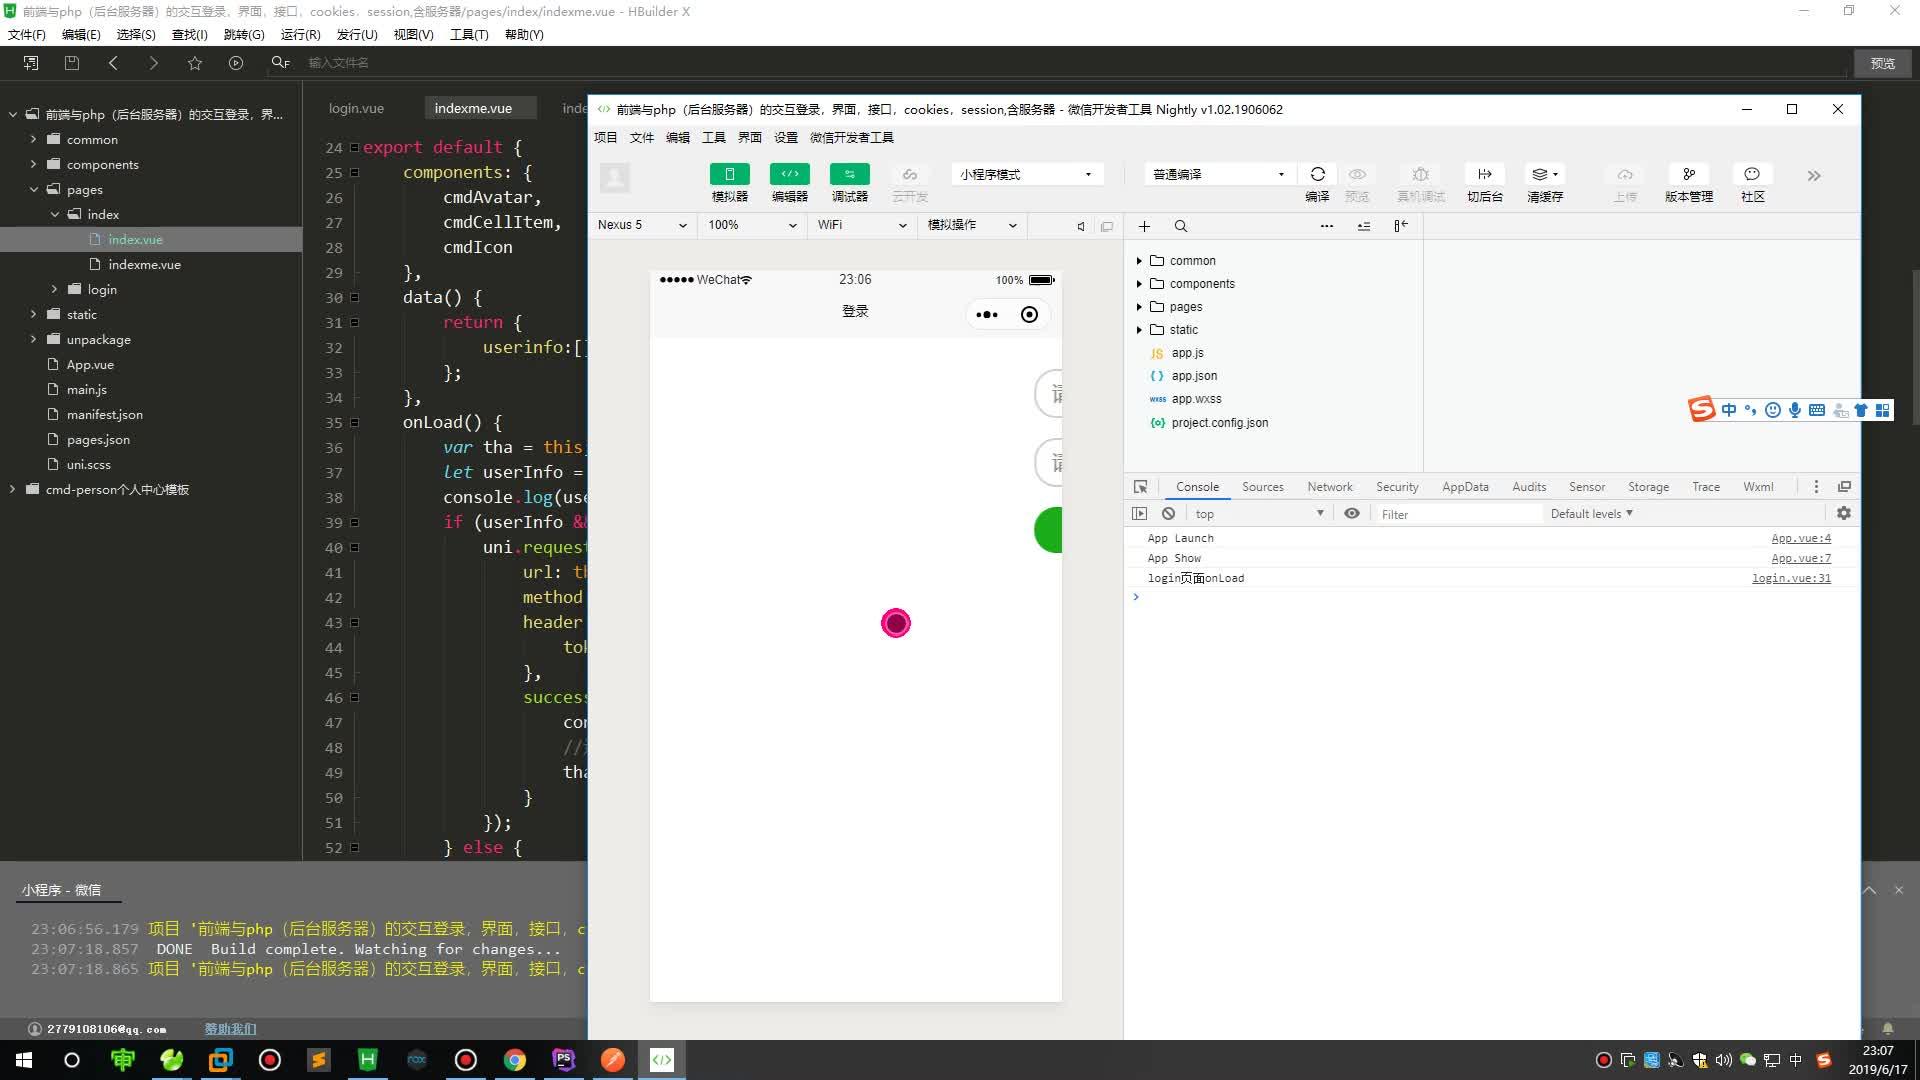This screenshot has width=1920, height=1080.
Task: Click the 真机调试 remote debug icon
Action: click(1421, 174)
